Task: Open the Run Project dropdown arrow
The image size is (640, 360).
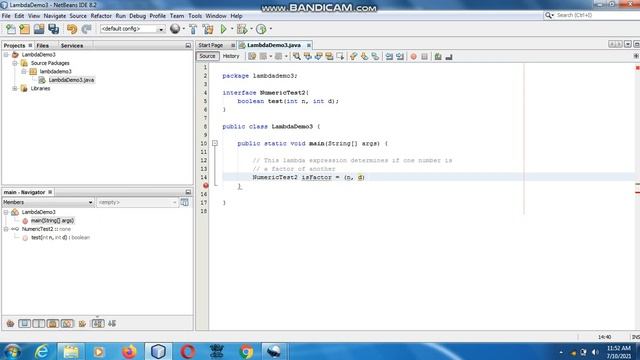Action: (x=232, y=29)
